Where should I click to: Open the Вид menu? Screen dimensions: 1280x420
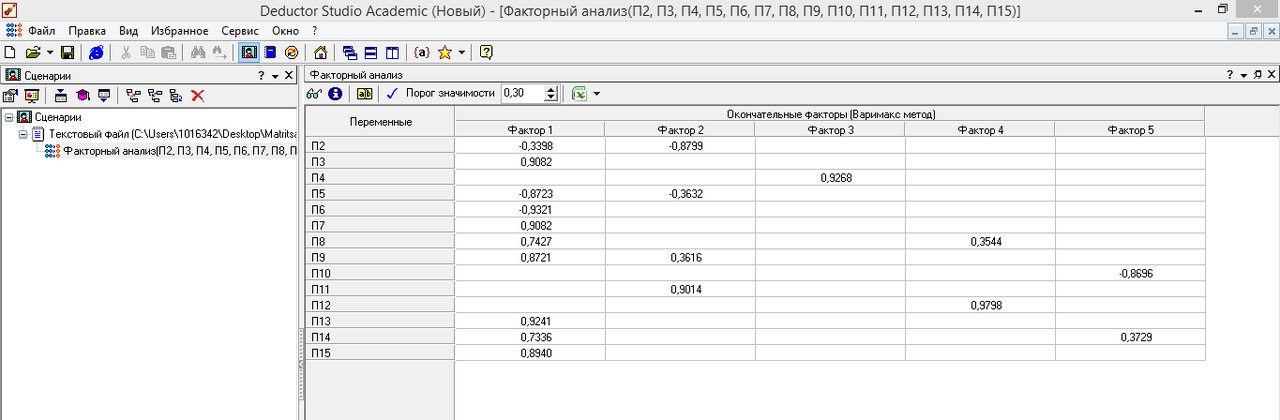click(128, 31)
